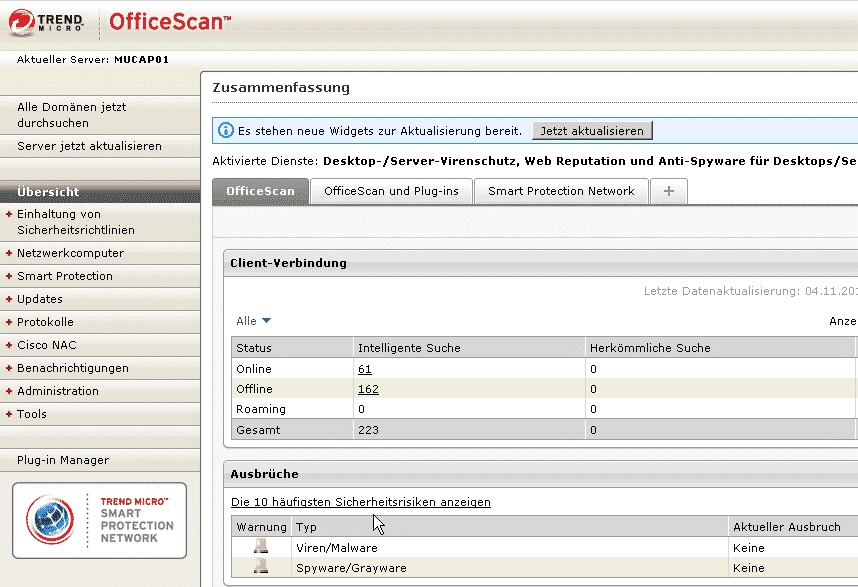The height and width of the screenshot is (587, 858).
Task: Expand the Cisco NAC menu
Action: (9, 345)
